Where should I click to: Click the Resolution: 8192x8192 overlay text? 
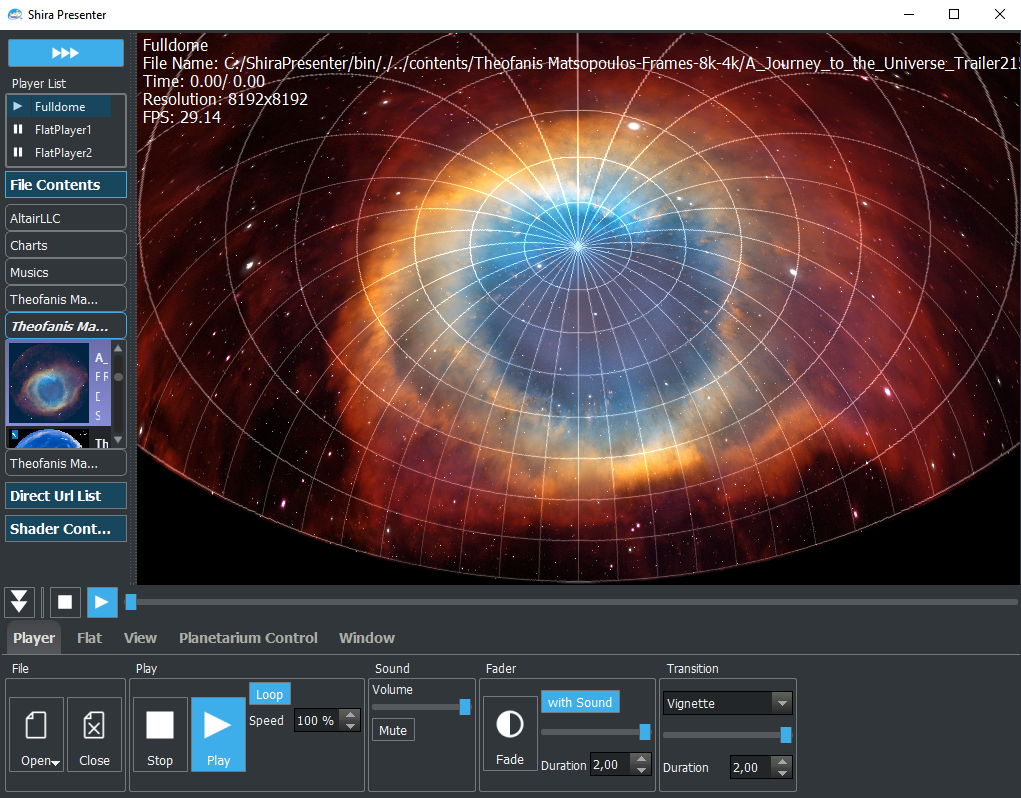(225, 100)
